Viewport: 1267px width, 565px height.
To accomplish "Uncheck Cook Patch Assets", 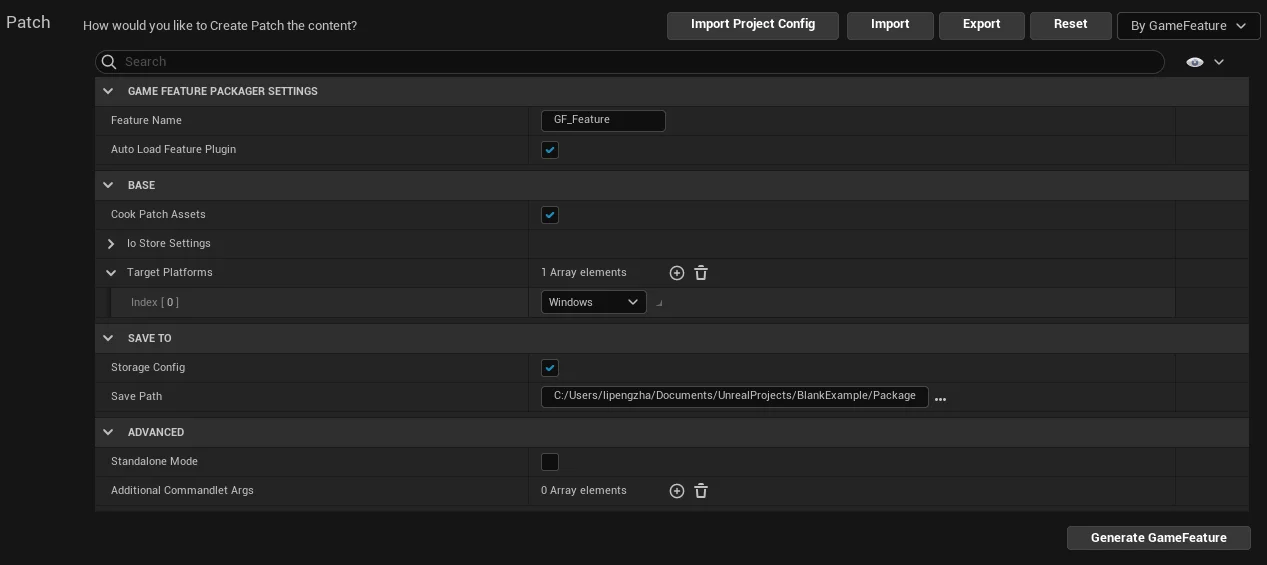I will [x=550, y=215].
